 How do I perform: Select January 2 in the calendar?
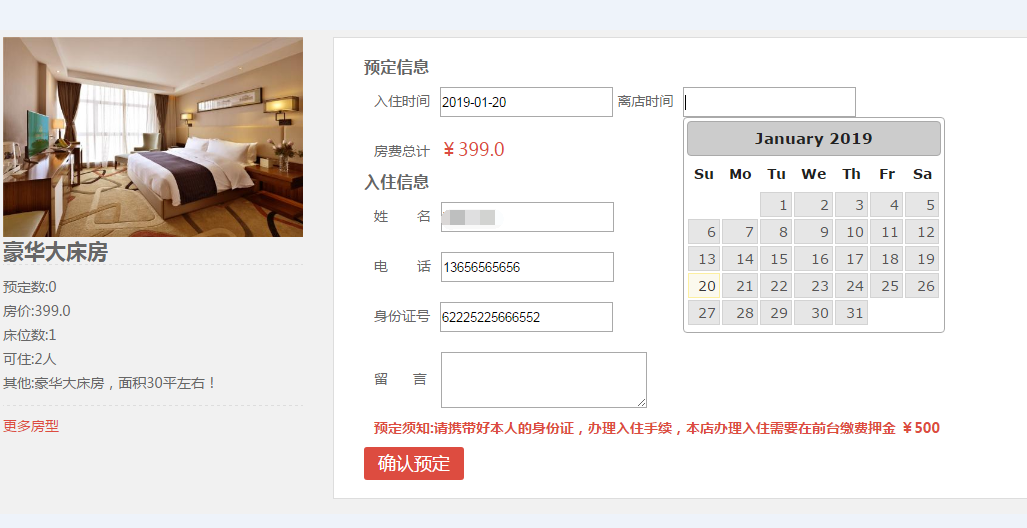[813, 204]
